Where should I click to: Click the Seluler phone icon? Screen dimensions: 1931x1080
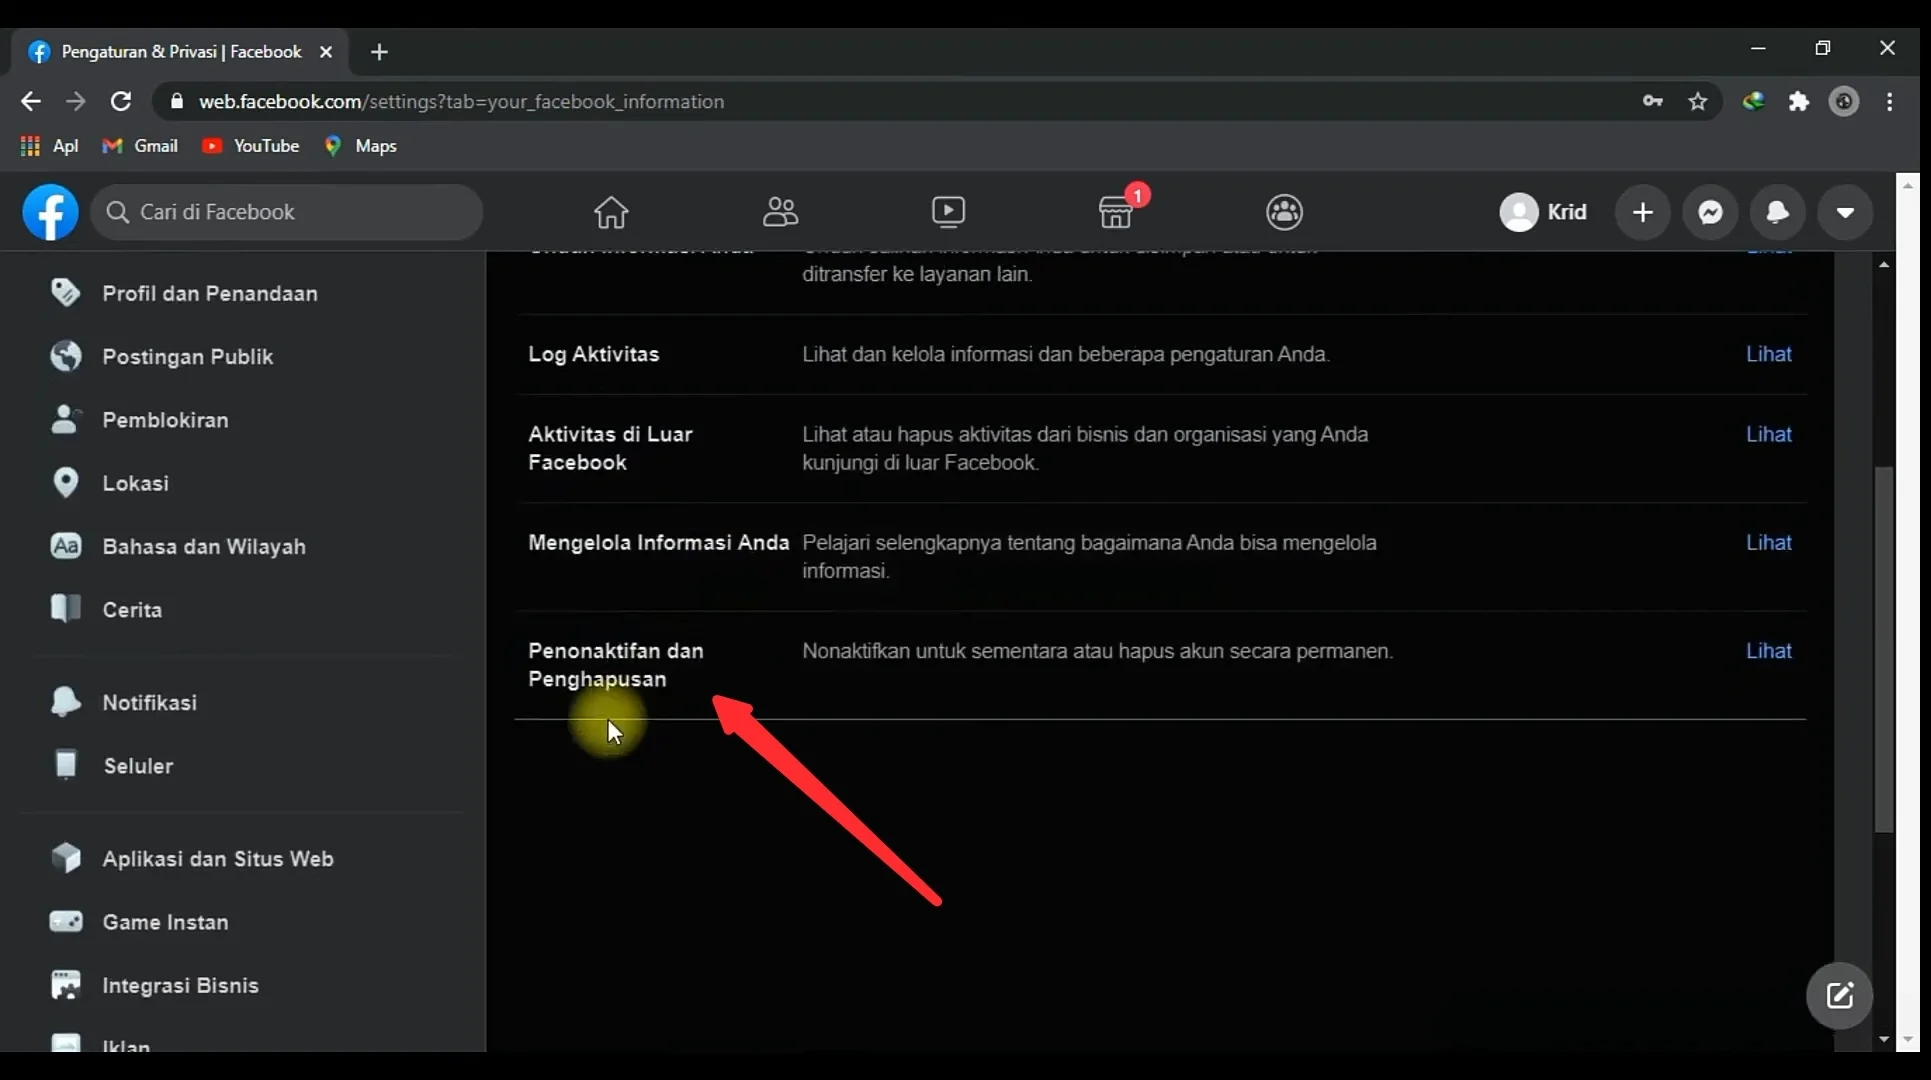coord(65,765)
